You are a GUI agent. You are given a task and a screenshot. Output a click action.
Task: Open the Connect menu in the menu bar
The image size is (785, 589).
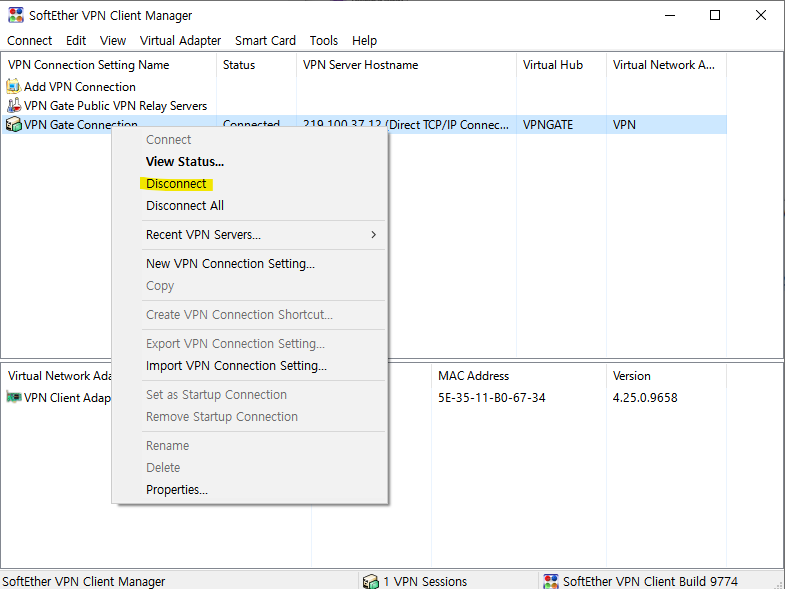[x=30, y=41]
